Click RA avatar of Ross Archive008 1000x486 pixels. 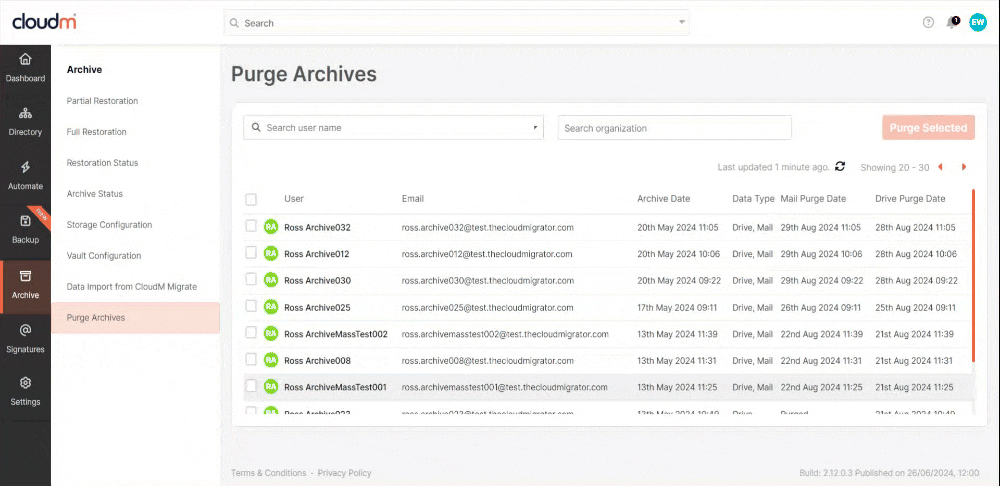point(271,360)
